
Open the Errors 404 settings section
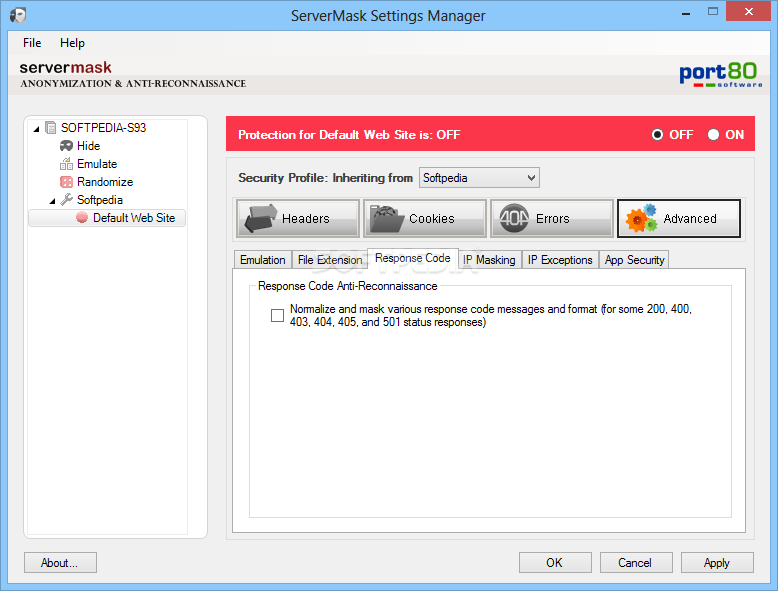pos(552,218)
